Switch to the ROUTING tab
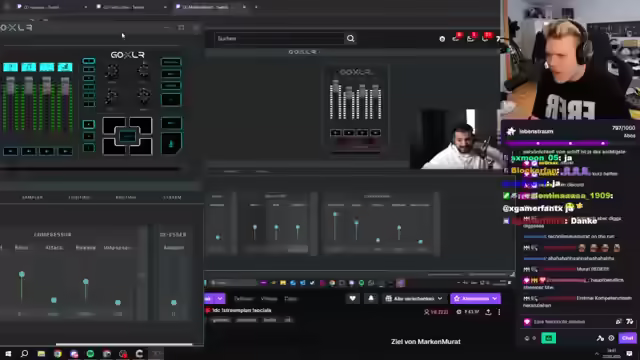 point(126,198)
